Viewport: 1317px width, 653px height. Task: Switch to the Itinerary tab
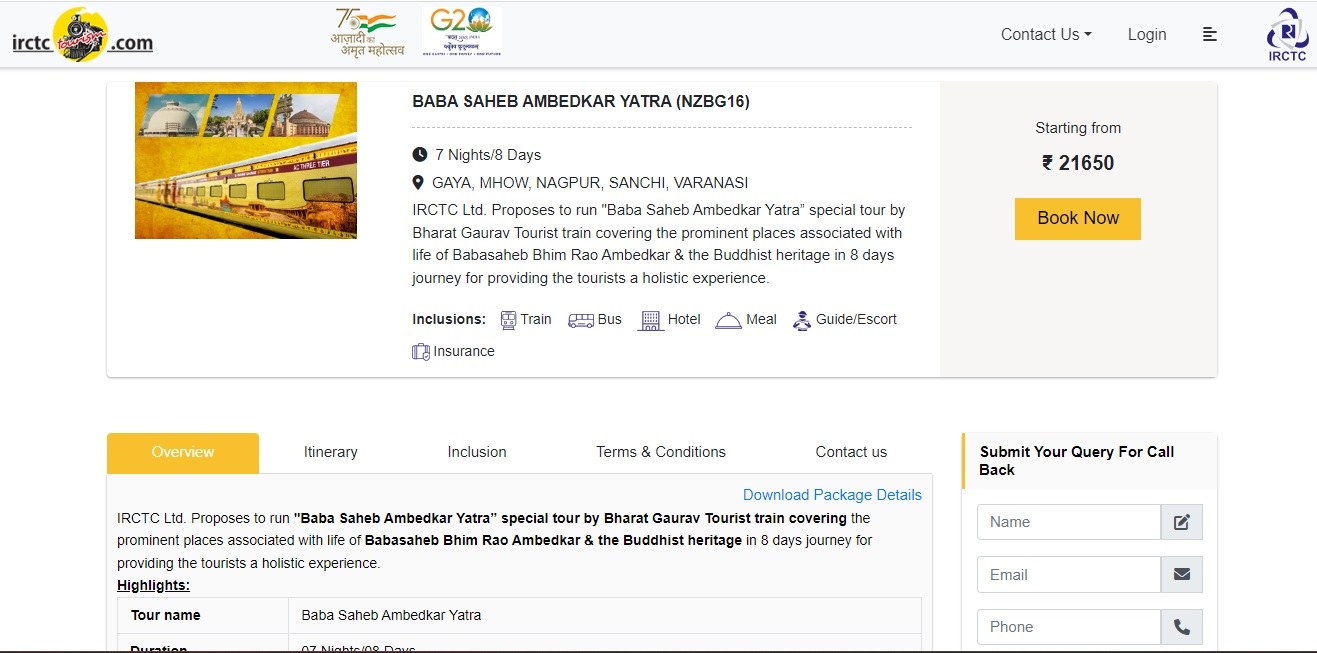coord(330,452)
